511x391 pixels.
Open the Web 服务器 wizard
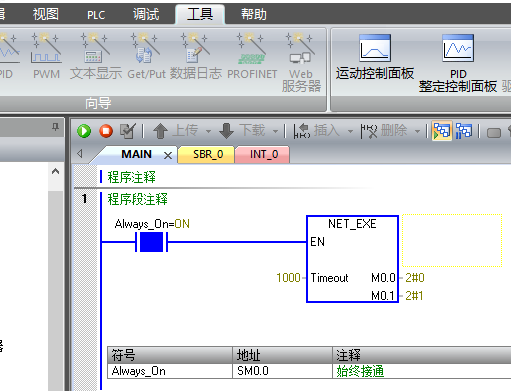(x=301, y=62)
